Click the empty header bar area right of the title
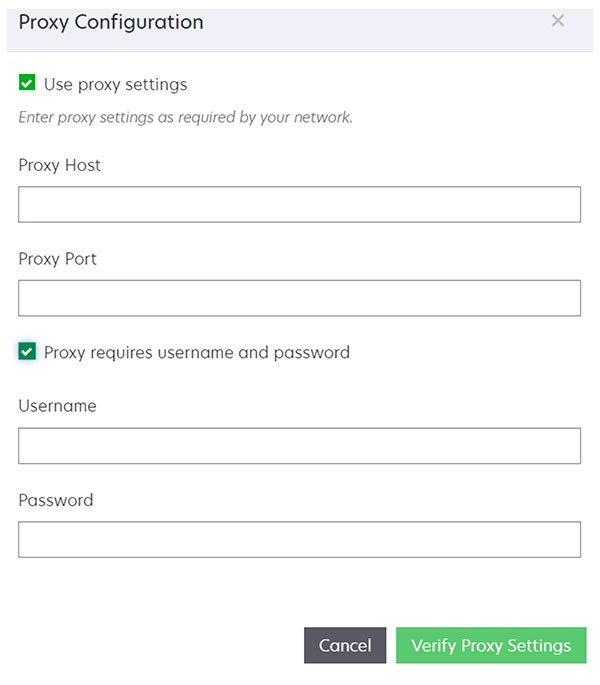The width and height of the screenshot is (600, 685). (x=380, y=22)
